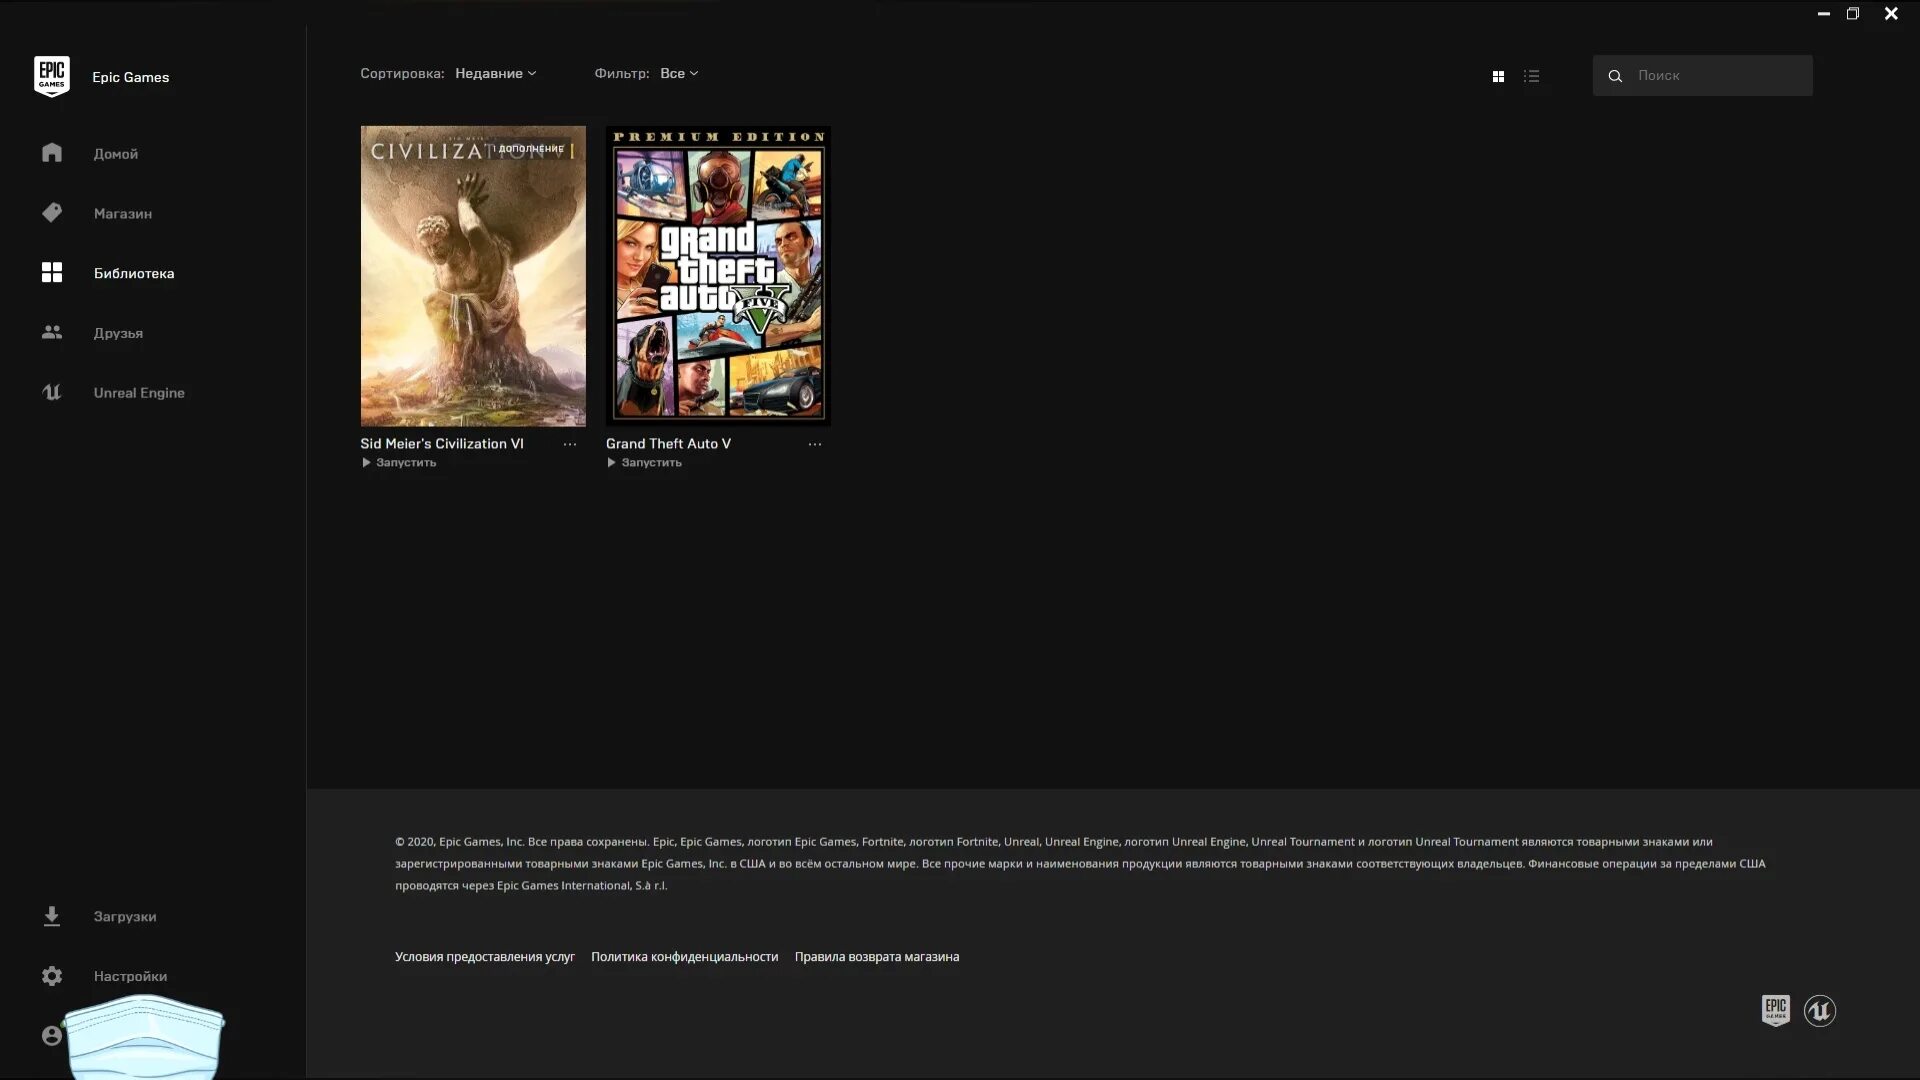The width and height of the screenshot is (1920, 1080).
Task: Click the footer Epic Games logo
Action: pyautogui.click(x=1776, y=1010)
